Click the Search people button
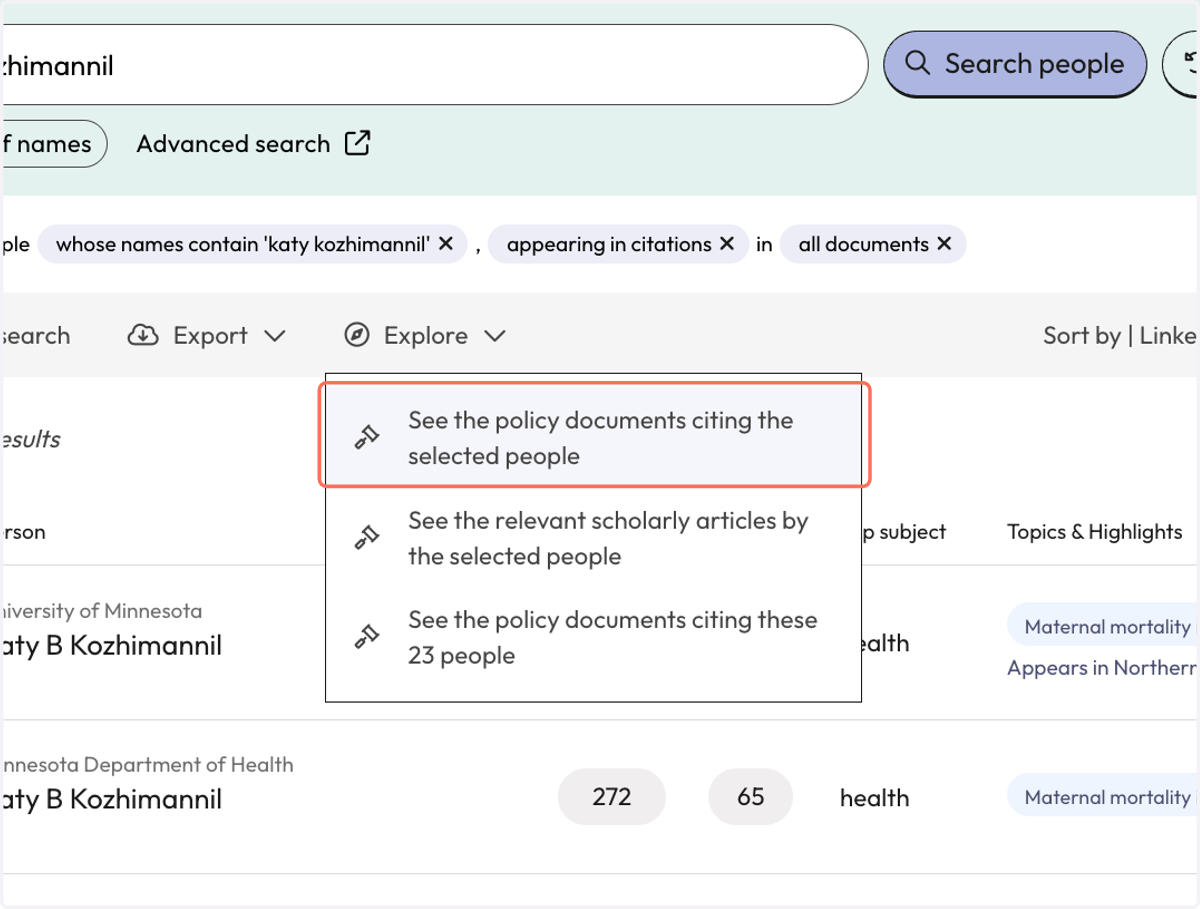1200x909 pixels. (1014, 64)
